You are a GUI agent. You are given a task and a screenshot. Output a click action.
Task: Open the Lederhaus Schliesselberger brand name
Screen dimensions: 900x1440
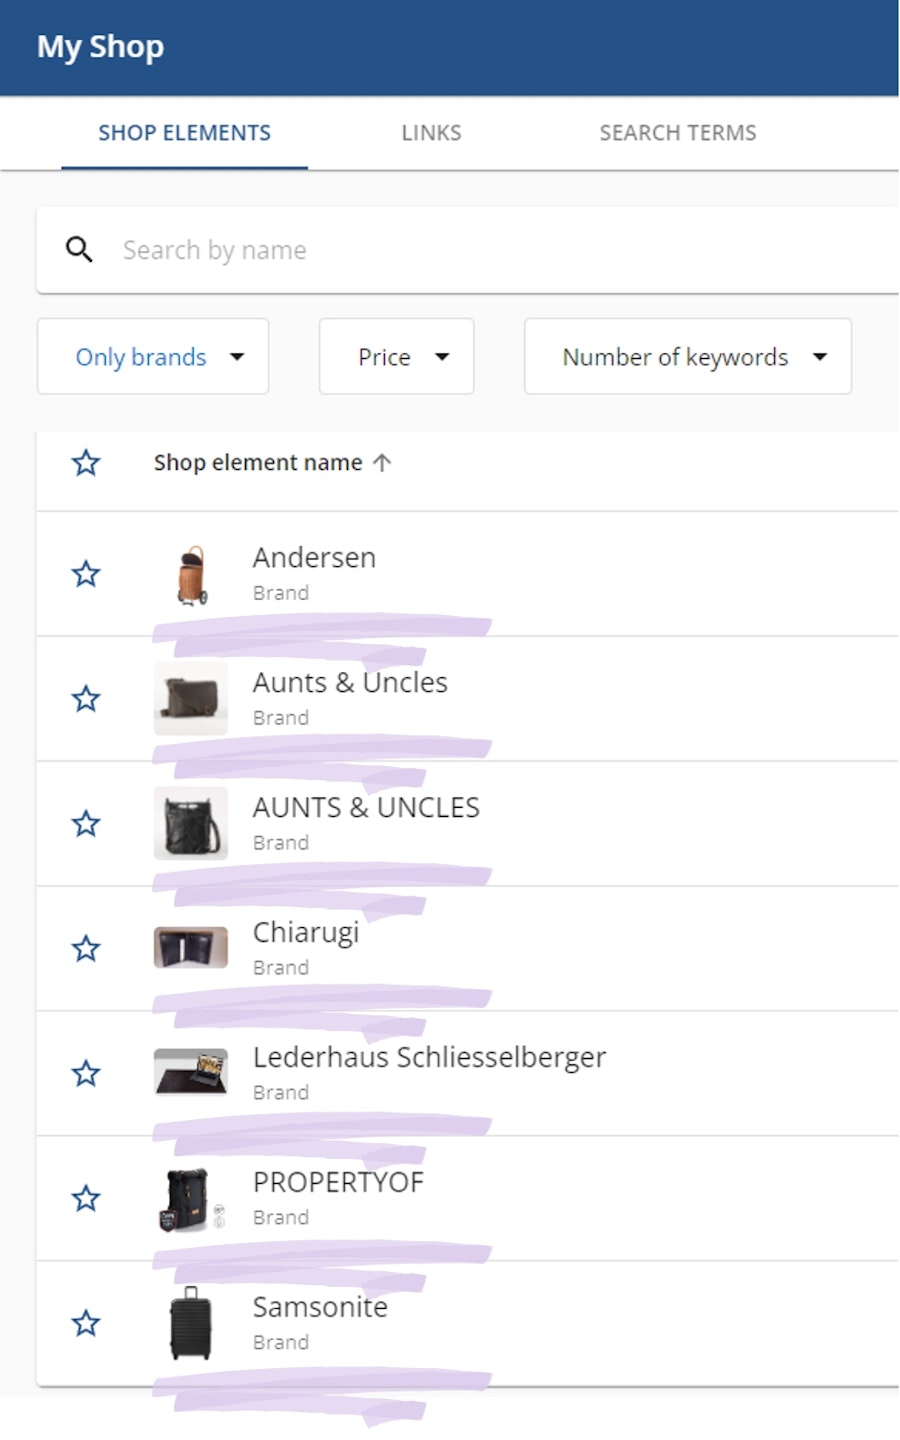click(x=429, y=1057)
